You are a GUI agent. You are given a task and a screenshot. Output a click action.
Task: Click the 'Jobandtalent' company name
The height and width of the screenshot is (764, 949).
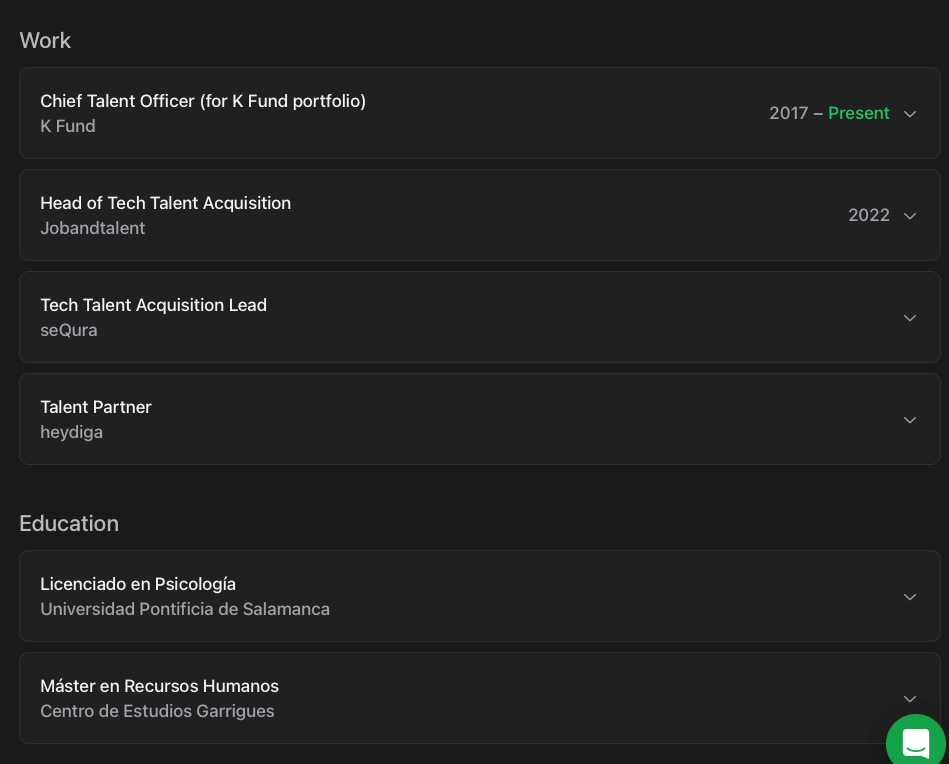click(93, 228)
